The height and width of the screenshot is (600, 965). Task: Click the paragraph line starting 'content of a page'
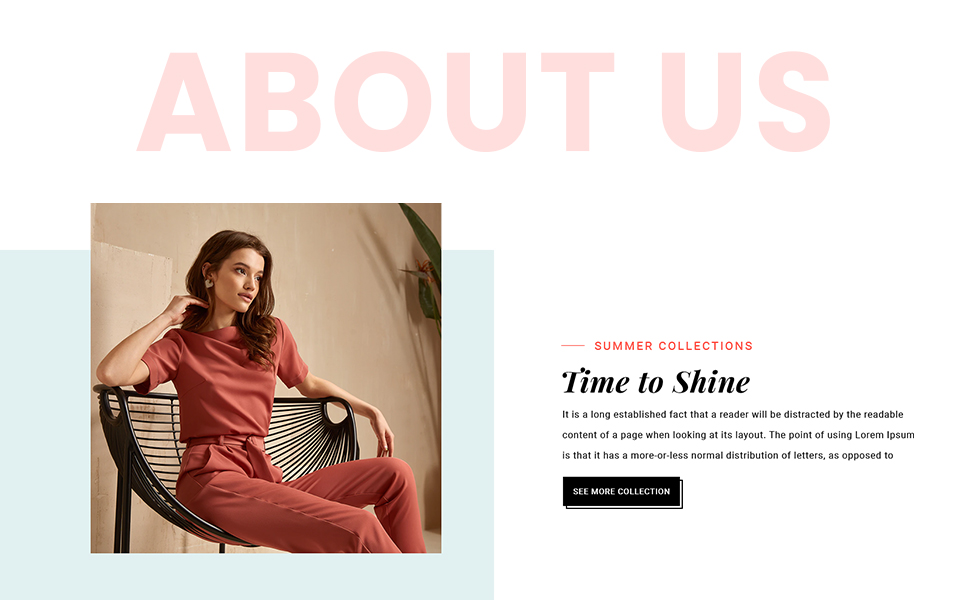(738, 435)
